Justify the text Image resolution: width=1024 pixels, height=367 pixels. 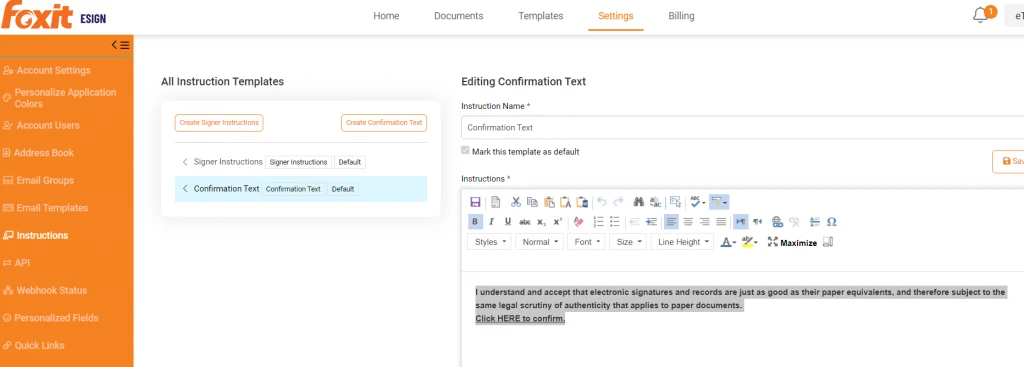tap(721, 221)
